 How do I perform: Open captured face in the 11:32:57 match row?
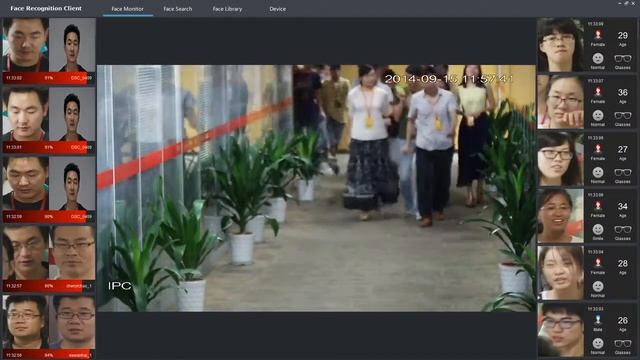pyautogui.click(x=26, y=253)
